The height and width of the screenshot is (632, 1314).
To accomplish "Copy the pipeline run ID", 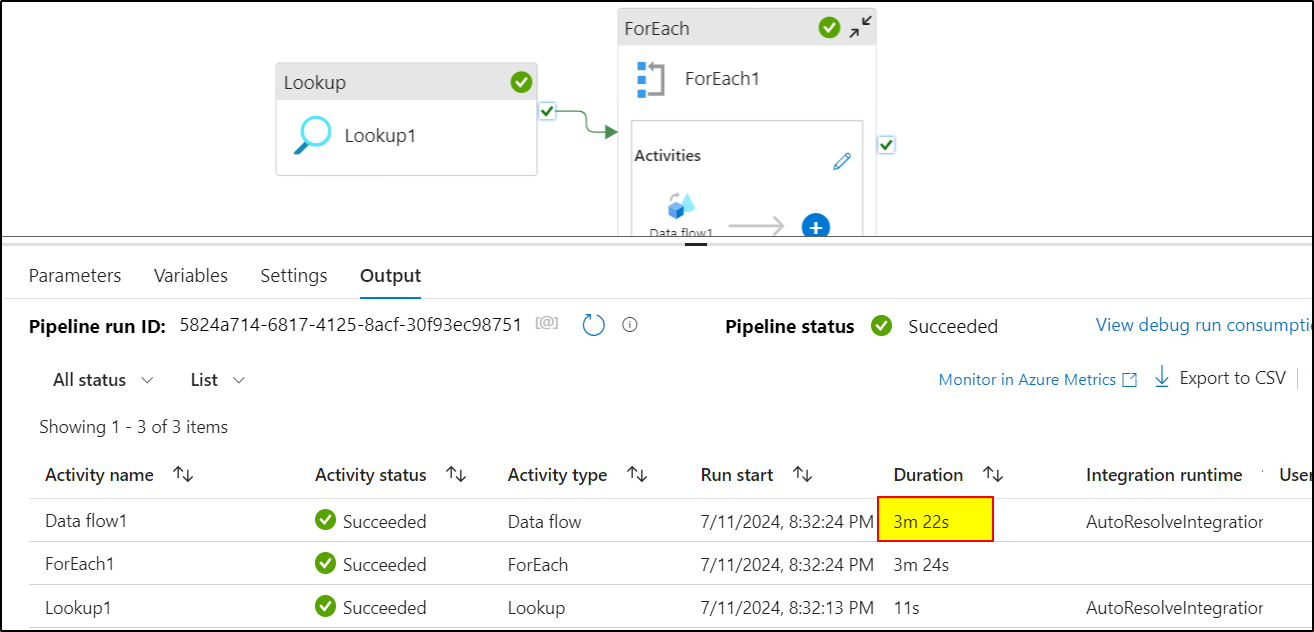I will (547, 325).
